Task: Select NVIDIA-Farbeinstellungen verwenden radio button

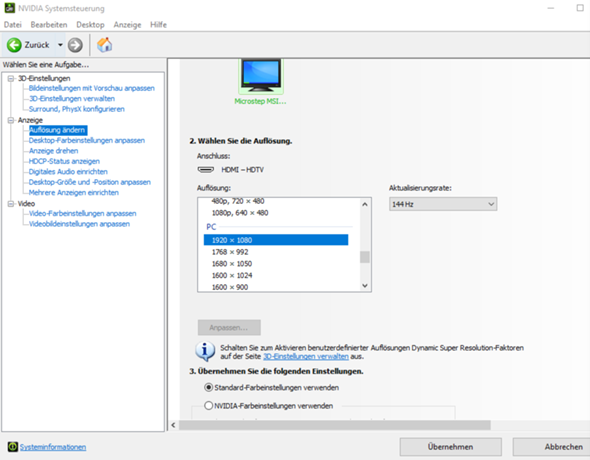Action: [x=208, y=405]
